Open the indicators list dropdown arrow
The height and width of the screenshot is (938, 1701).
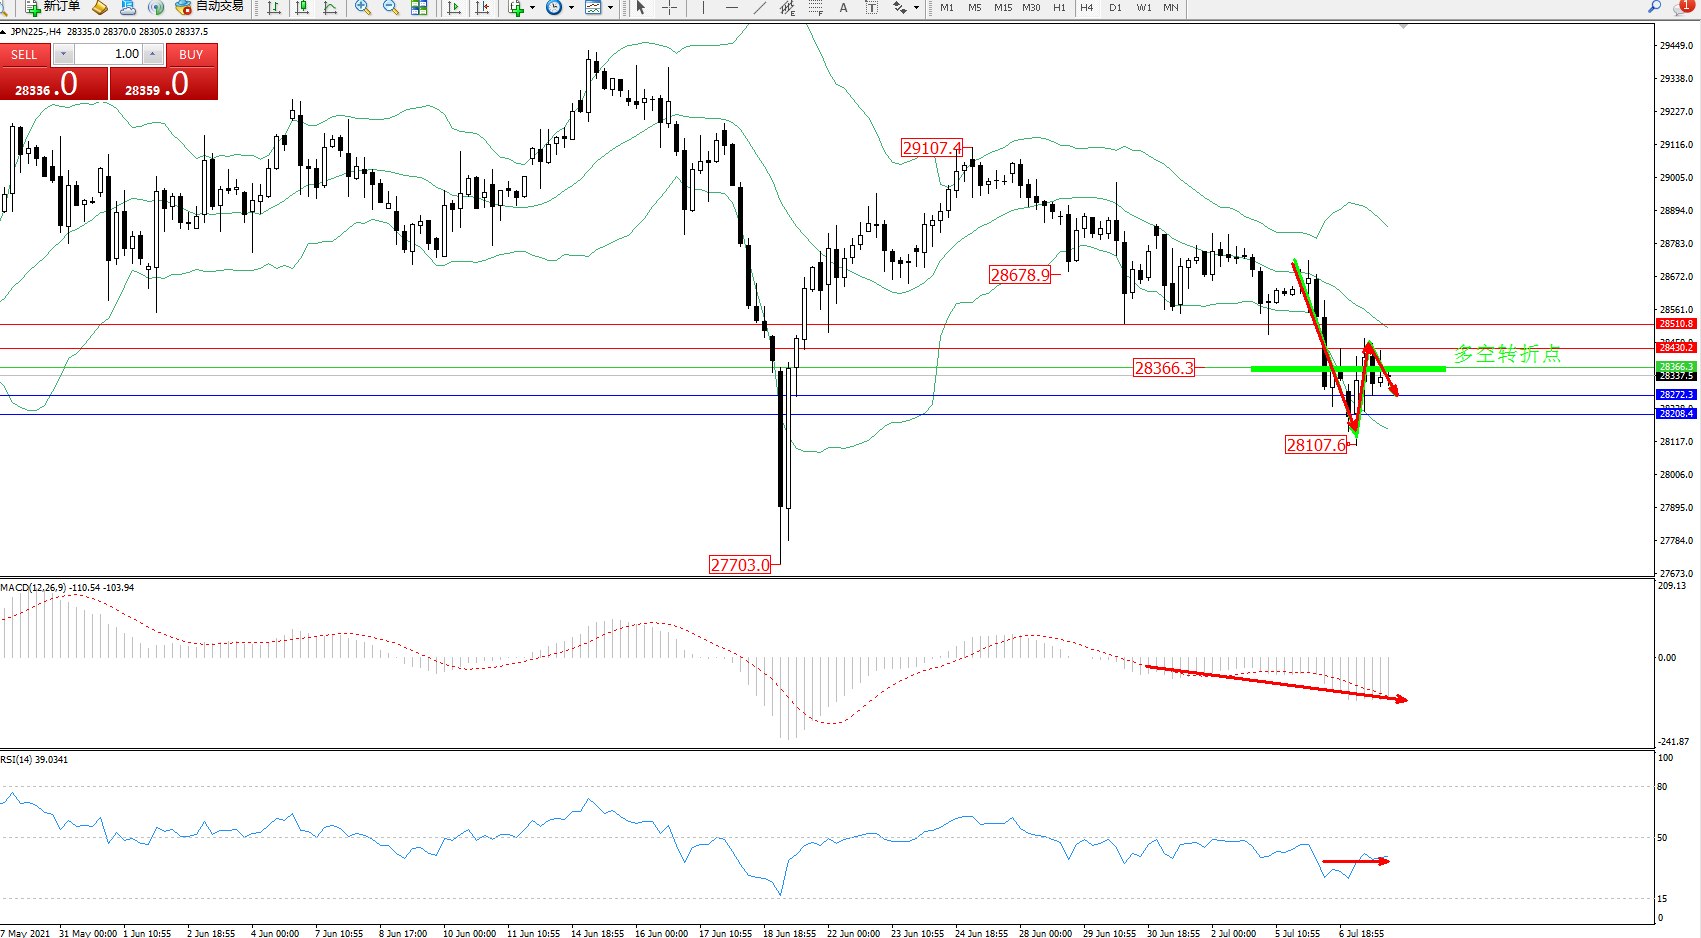click(532, 8)
